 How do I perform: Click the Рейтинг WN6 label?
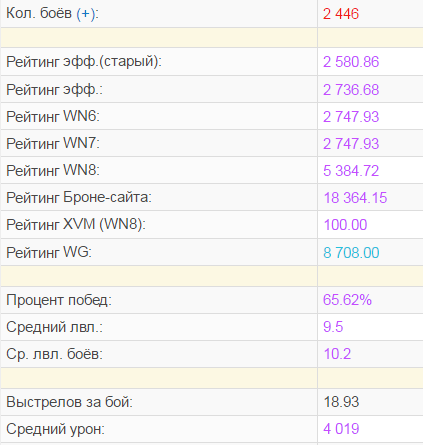tap(53, 116)
